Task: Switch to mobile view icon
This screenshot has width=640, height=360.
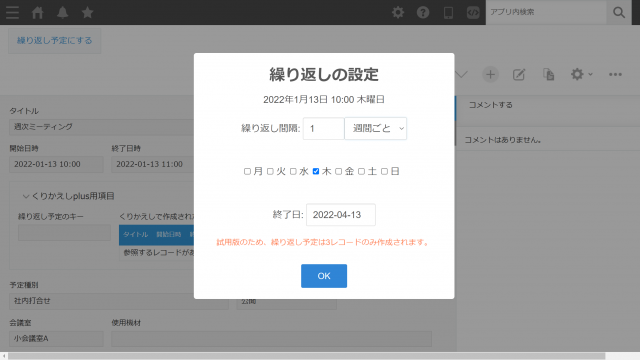Action: click(448, 12)
